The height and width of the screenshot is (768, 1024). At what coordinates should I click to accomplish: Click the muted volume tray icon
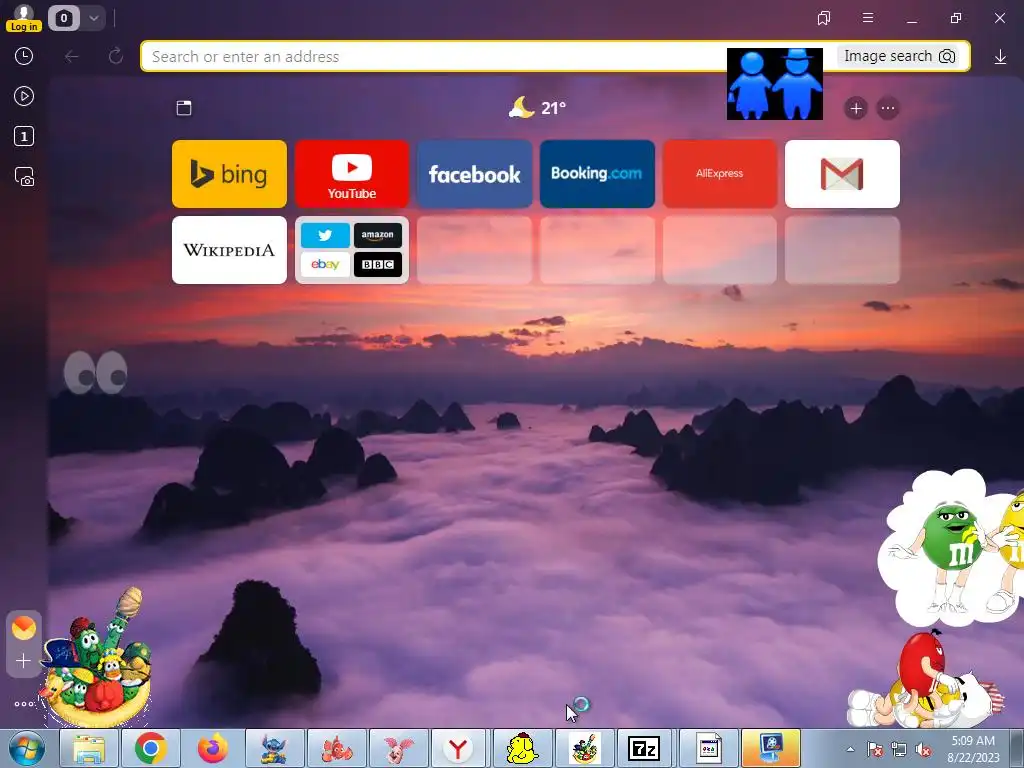[x=923, y=750]
